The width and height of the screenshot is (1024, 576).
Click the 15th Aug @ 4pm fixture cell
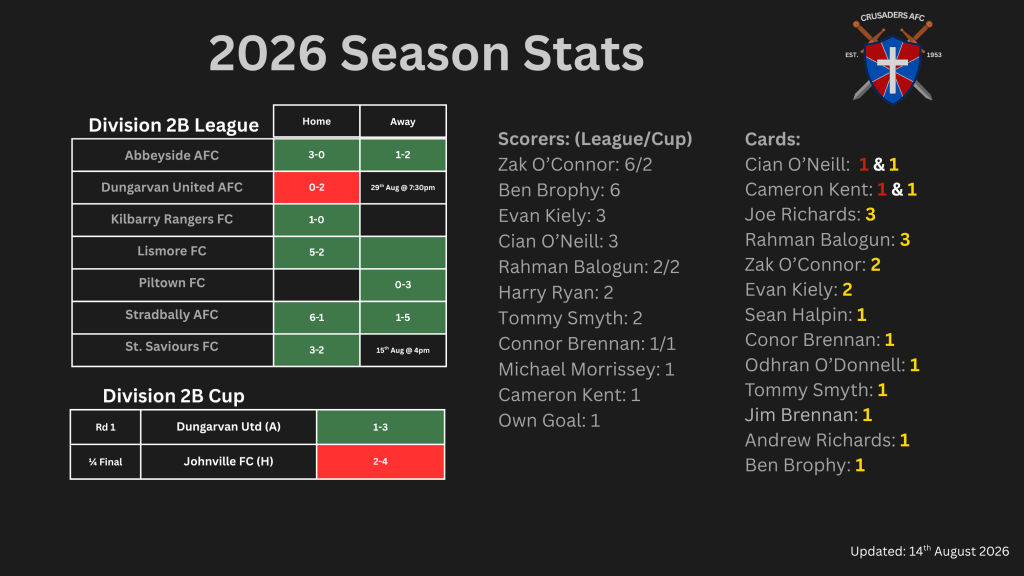pos(403,350)
